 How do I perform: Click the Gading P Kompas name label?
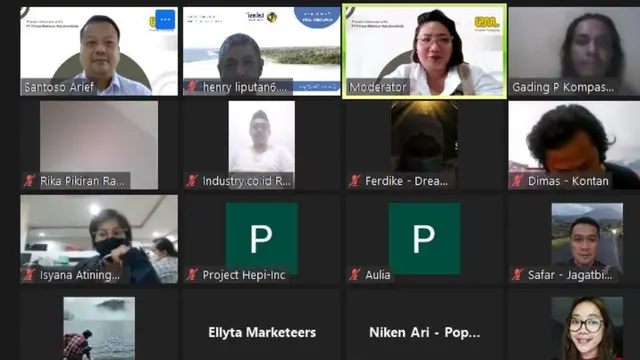(563, 87)
